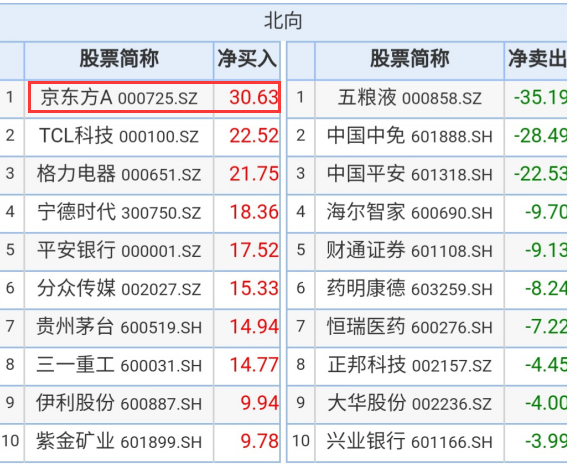Click left 股票简称 column header

coord(119,59)
